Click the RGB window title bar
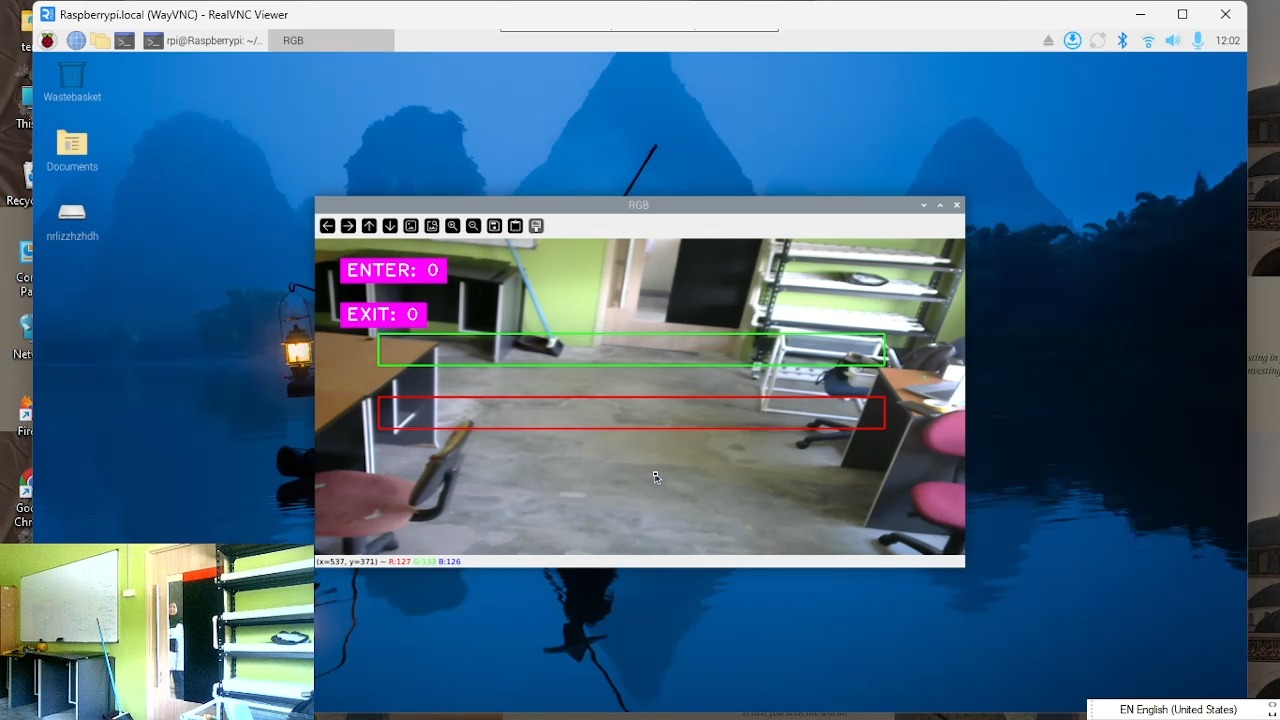Viewport: 1280px width, 720px height. 638,205
